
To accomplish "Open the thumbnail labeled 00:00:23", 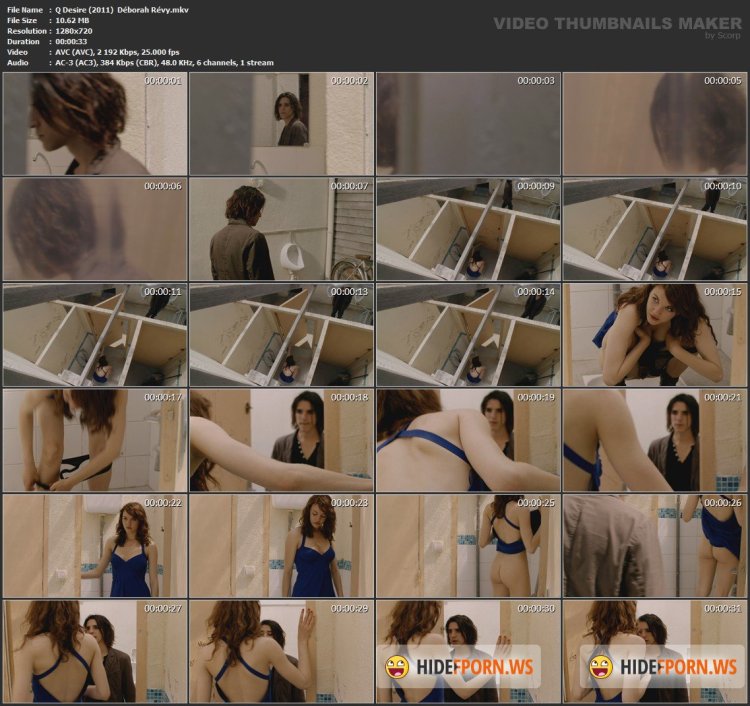I will click(x=281, y=546).
